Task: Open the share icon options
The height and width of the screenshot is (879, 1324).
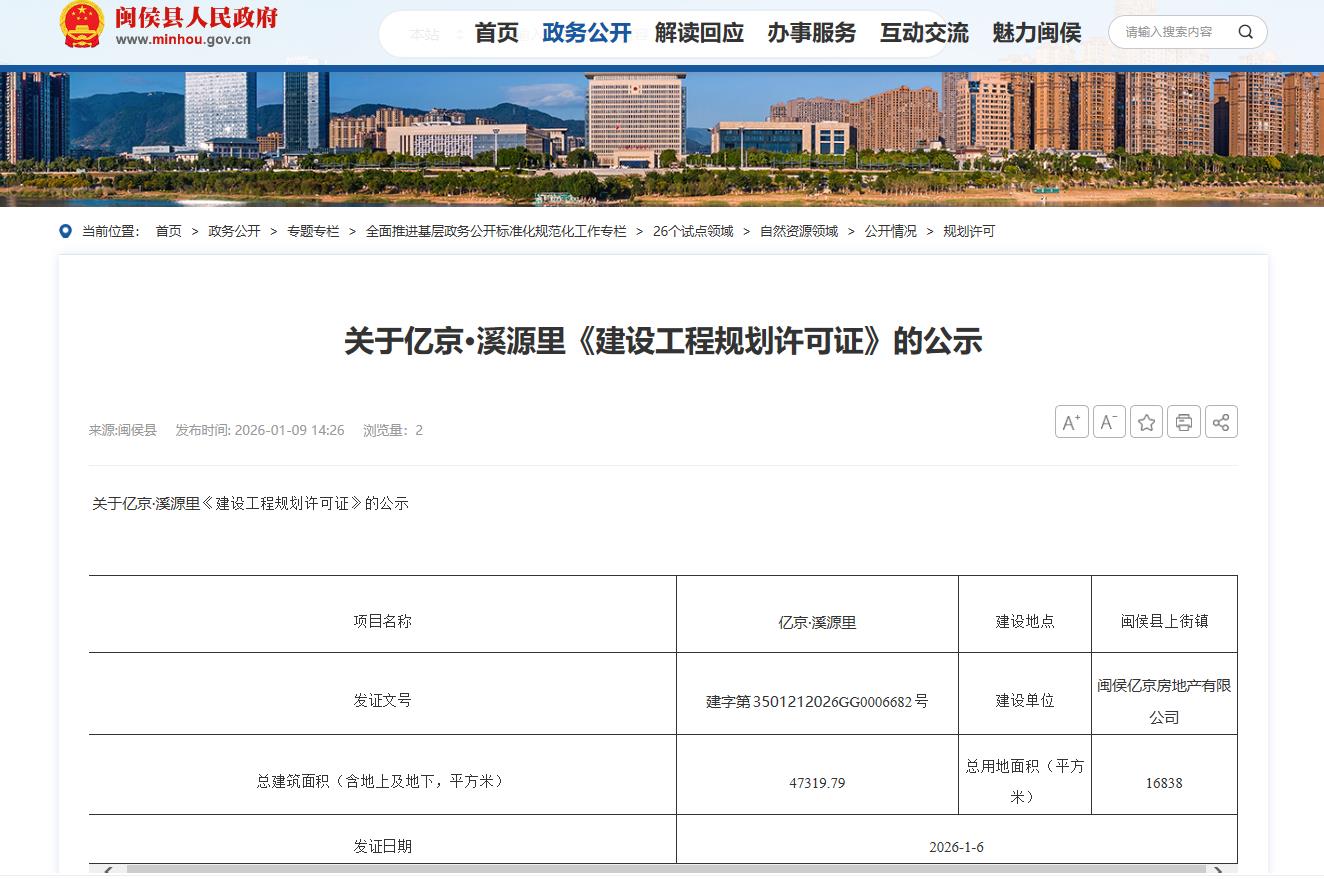Action: pyautogui.click(x=1221, y=422)
